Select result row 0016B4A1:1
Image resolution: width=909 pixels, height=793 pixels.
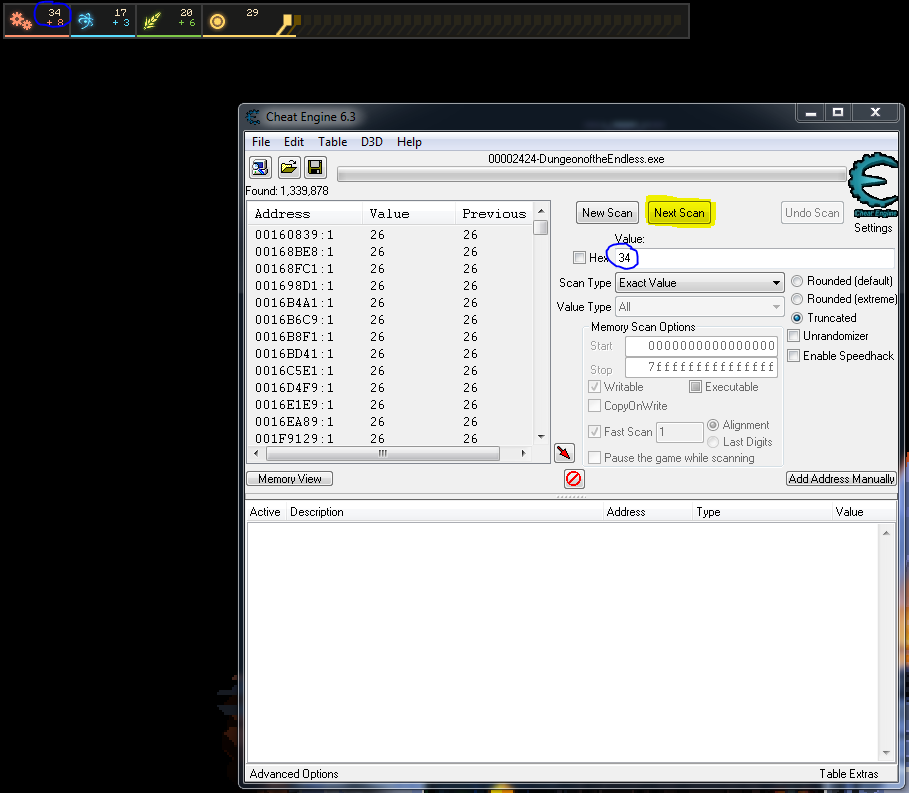pyautogui.click(x=390, y=303)
